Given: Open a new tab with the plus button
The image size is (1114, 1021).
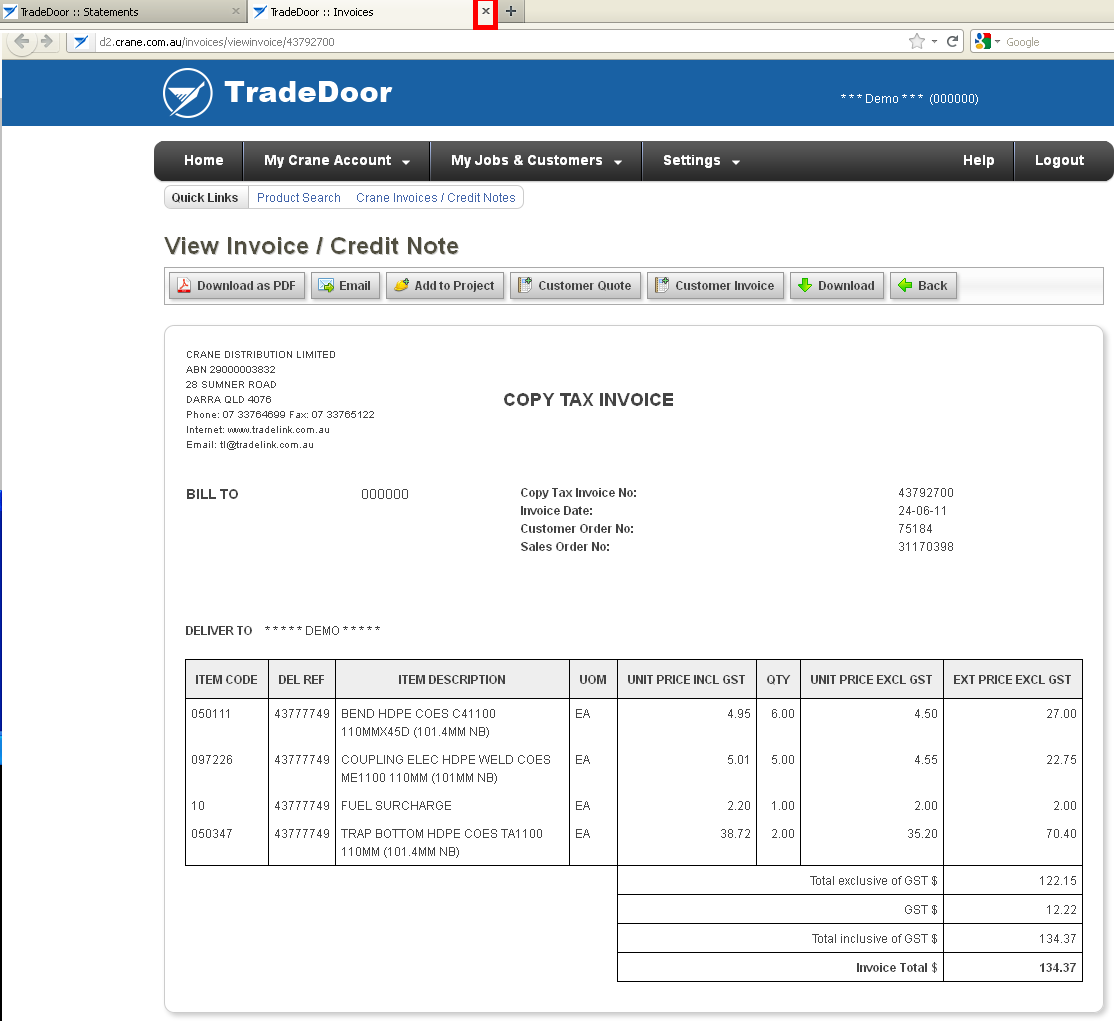Looking at the screenshot, I should pos(511,11).
